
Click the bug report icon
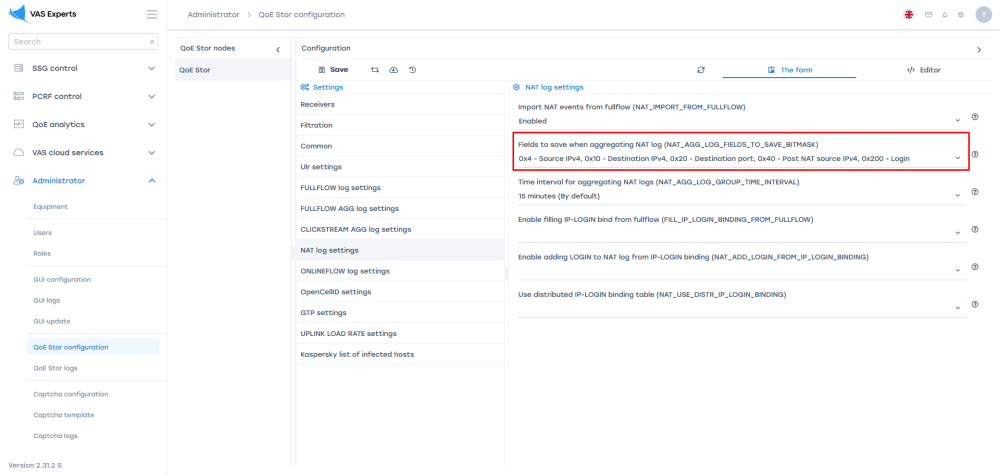pyautogui.click(x=960, y=15)
